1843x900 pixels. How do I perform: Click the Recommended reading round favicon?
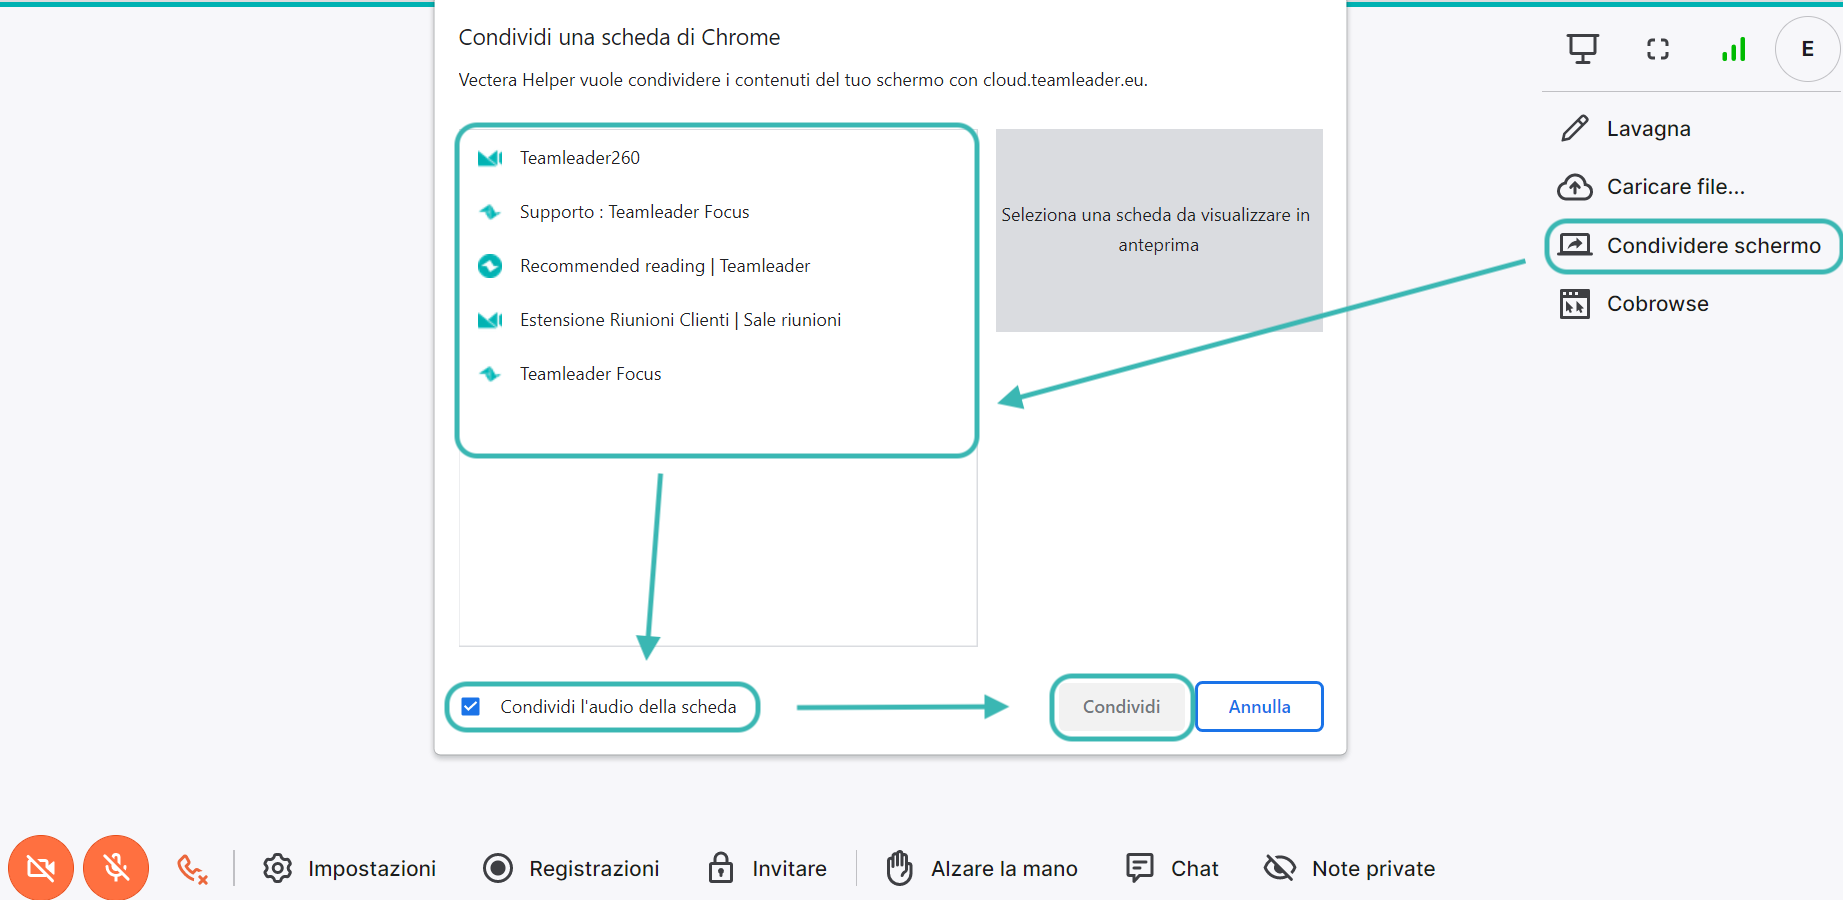pyautogui.click(x=490, y=266)
